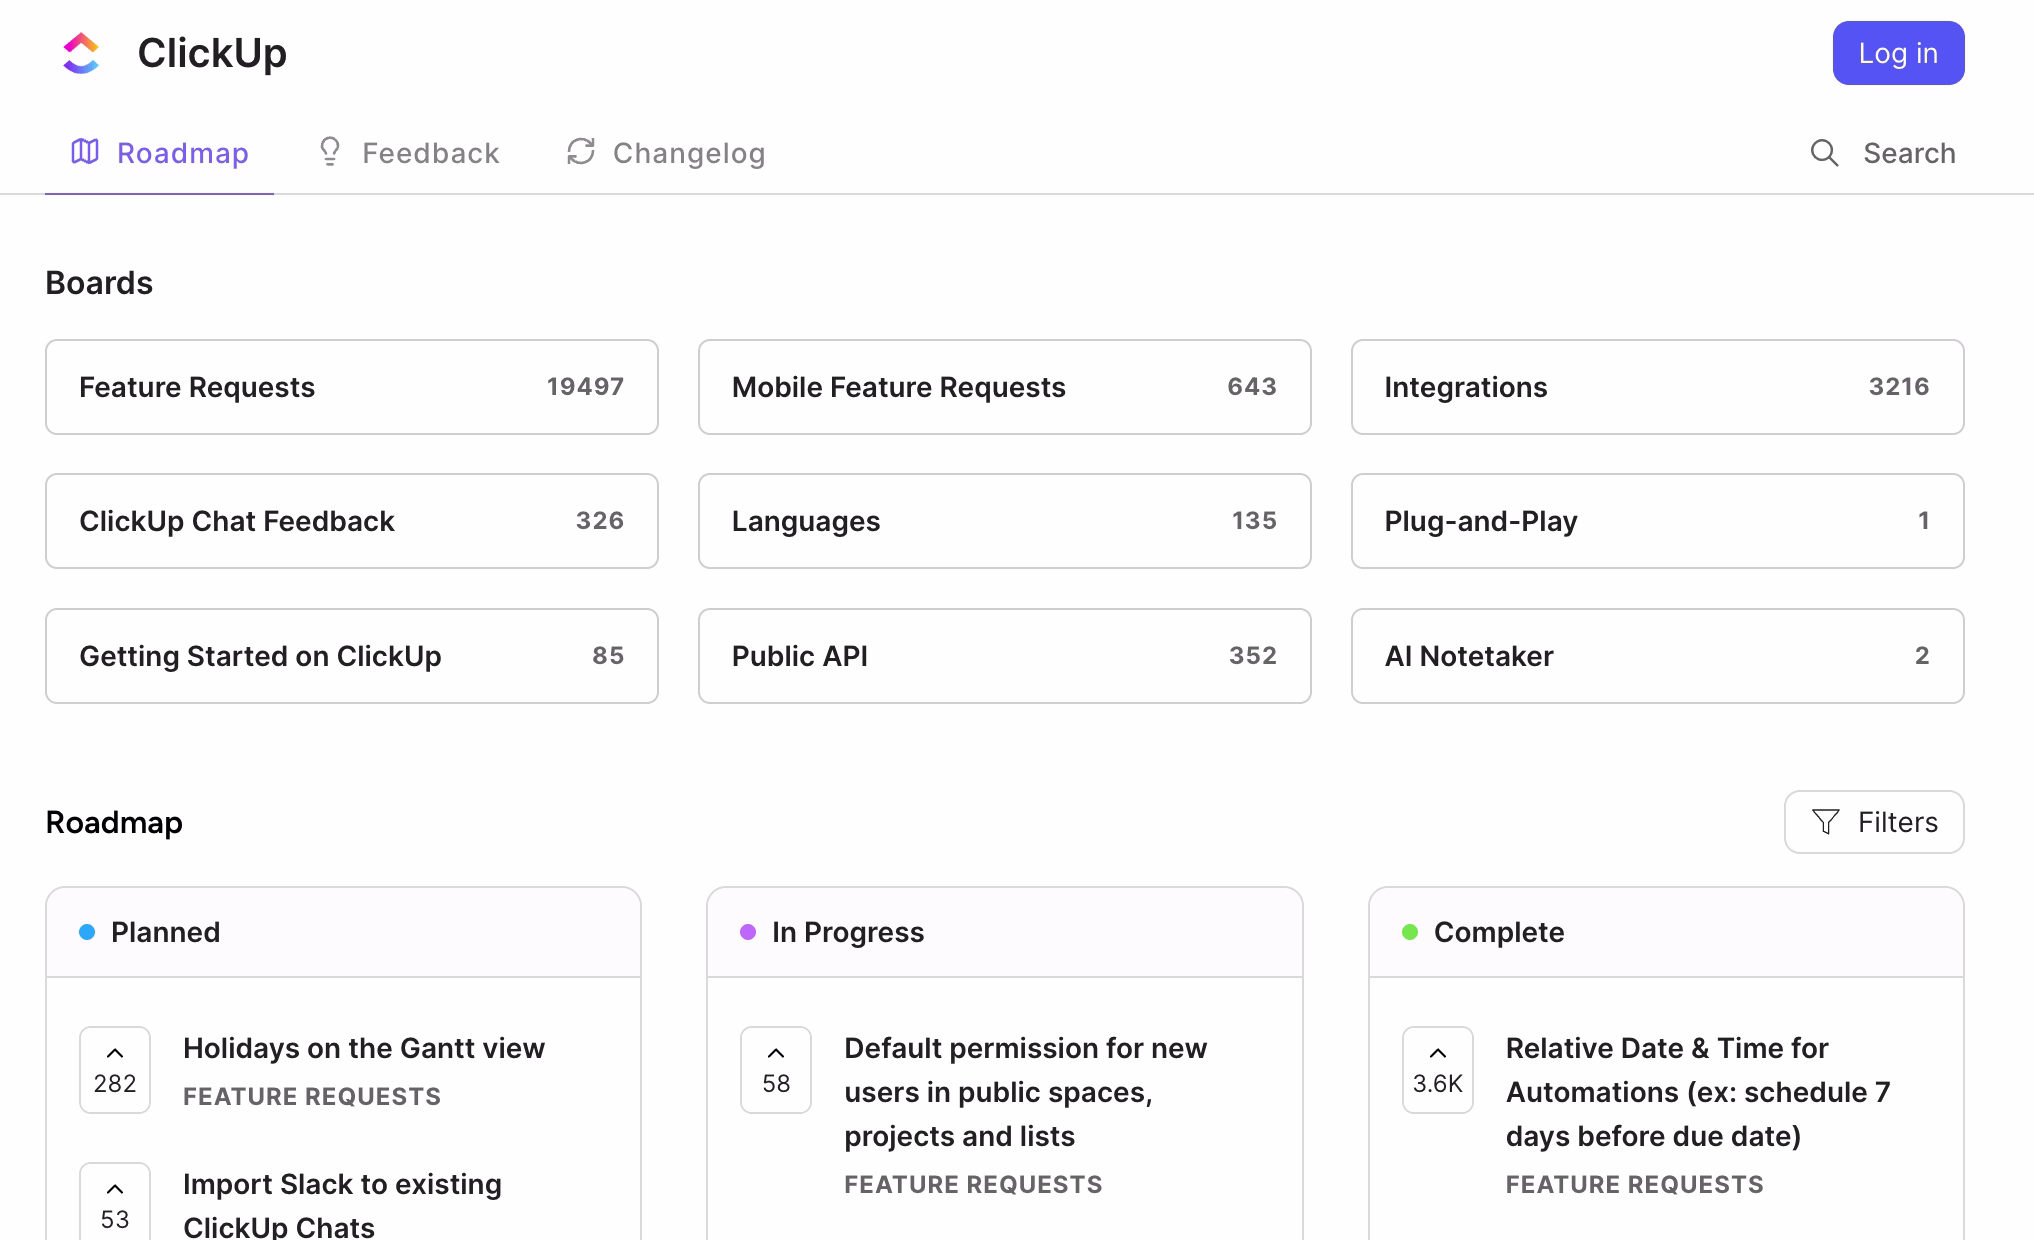Upvote Relative Date & Time for Automations
Image resolution: width=2034 pixels, height=1240 pixels.
pyautogui.click(x=1437, y=1069)
